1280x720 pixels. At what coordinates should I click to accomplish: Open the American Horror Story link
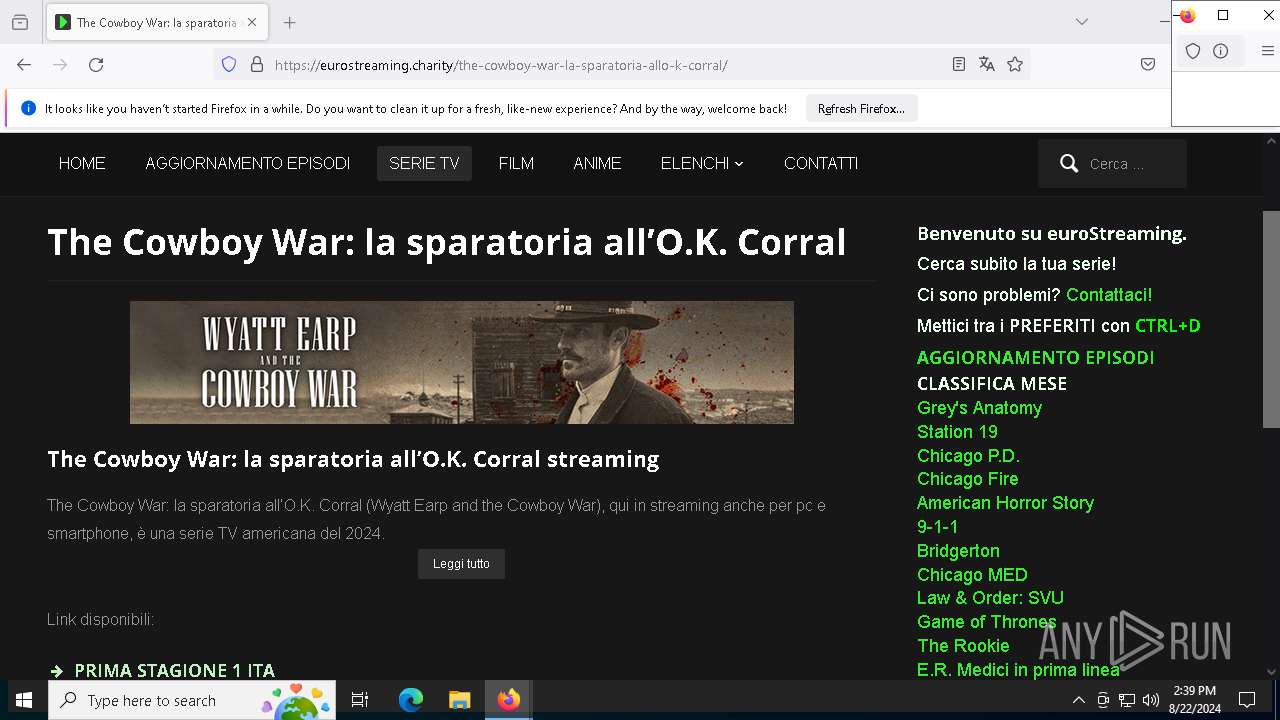(x=1005, y=503)
